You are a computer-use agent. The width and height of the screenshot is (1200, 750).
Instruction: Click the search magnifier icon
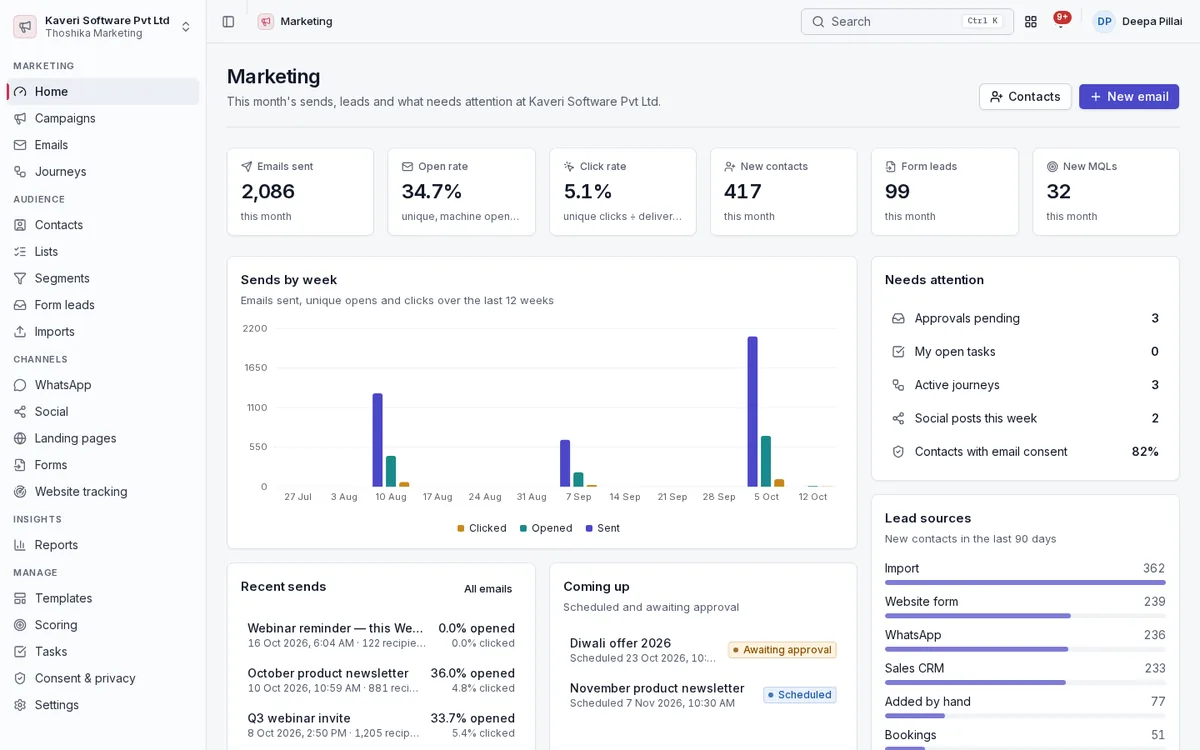[x=818, y=21]
